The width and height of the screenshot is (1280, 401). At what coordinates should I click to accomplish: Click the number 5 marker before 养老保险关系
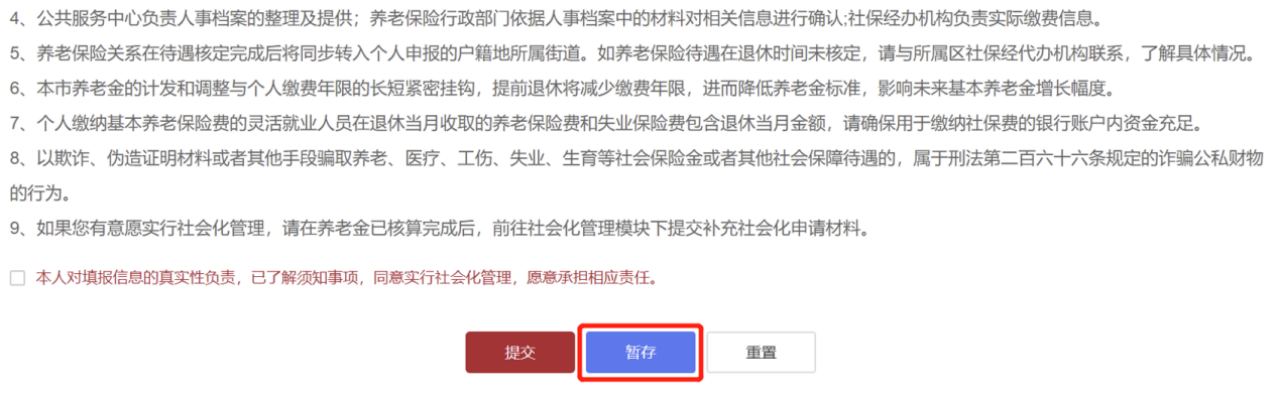(x=15, y=53)
